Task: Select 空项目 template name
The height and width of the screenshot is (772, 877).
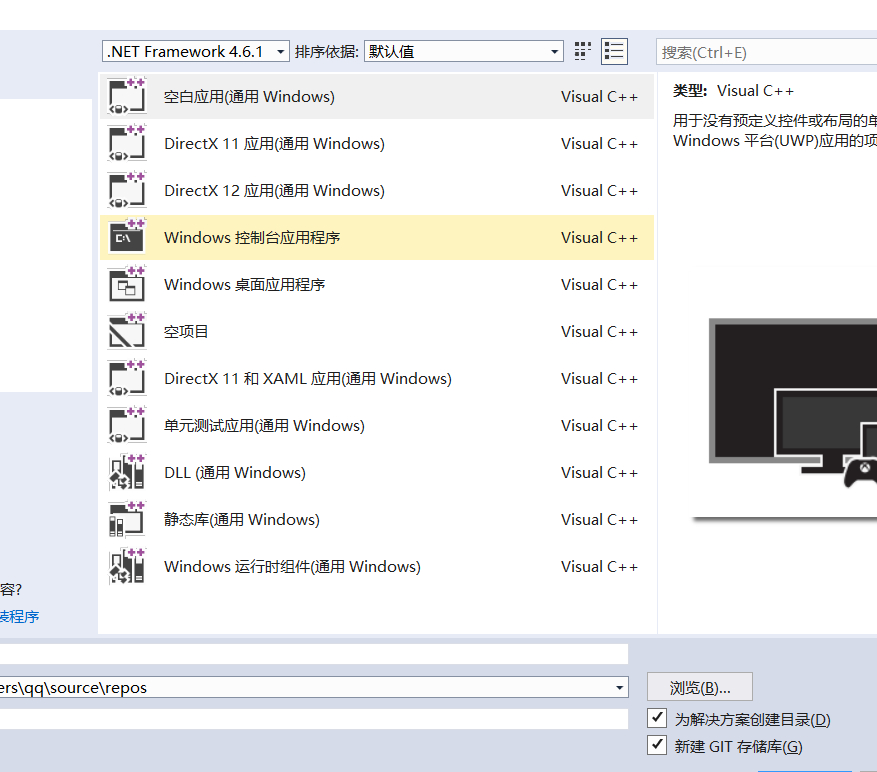Action: click(x=186, y=332)
